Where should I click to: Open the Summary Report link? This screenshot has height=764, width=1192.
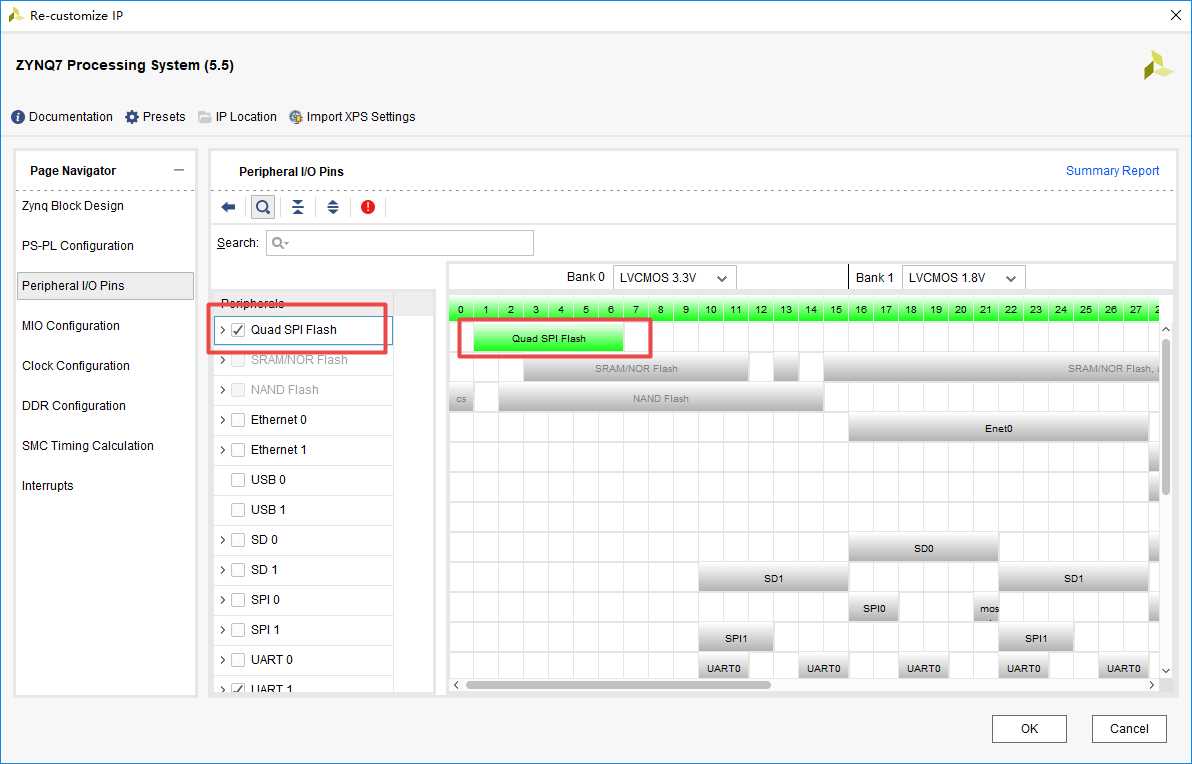[1112, 171]
